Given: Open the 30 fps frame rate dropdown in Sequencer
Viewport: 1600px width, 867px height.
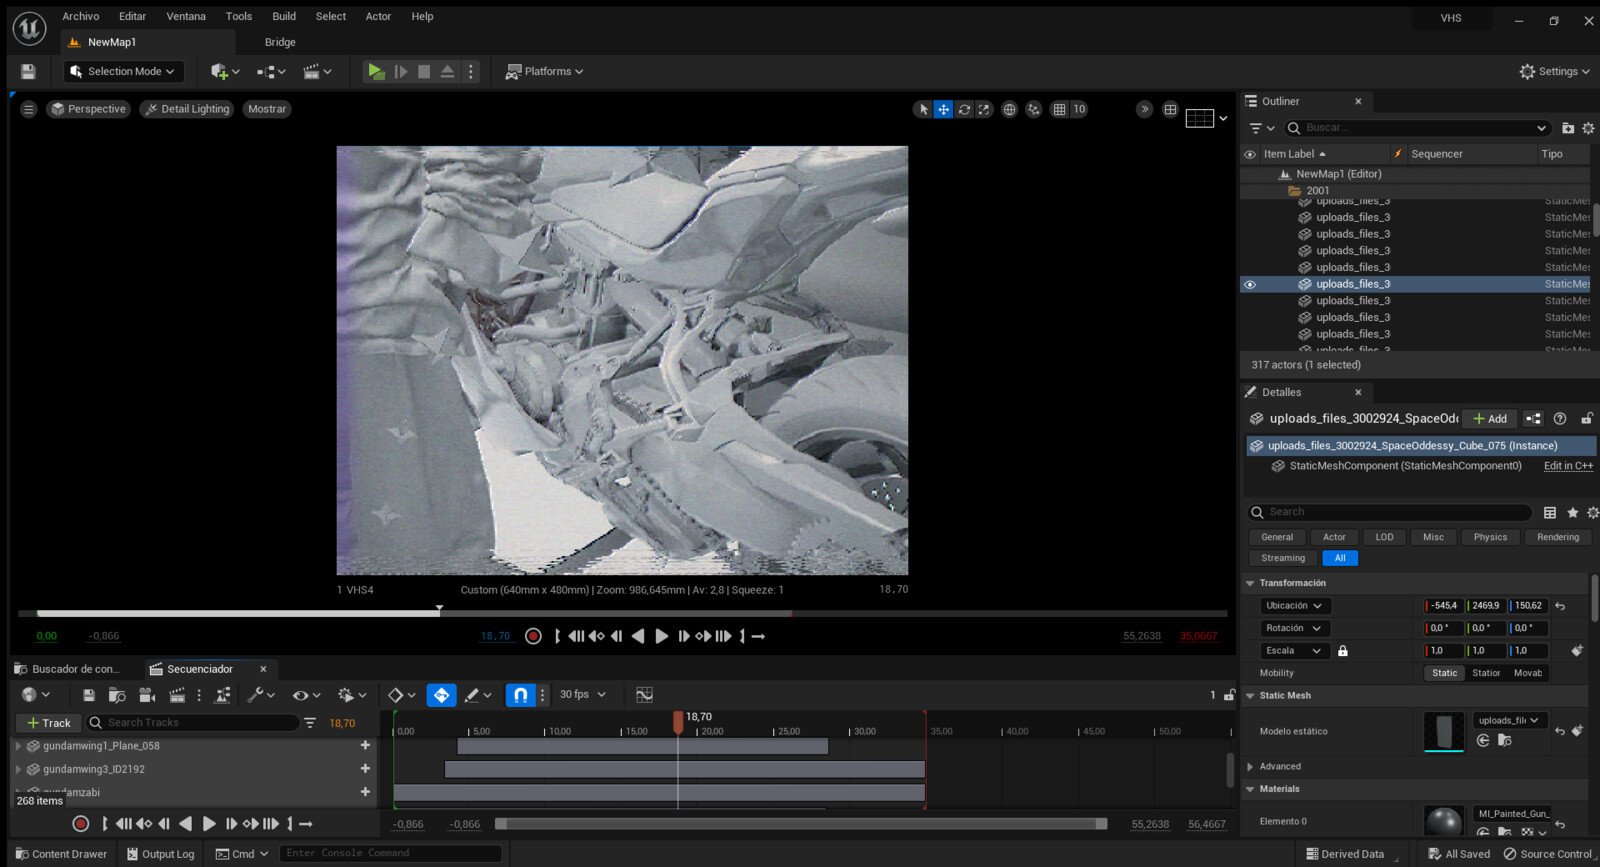Looking at the screenshot, I should [x=583, y=694].
